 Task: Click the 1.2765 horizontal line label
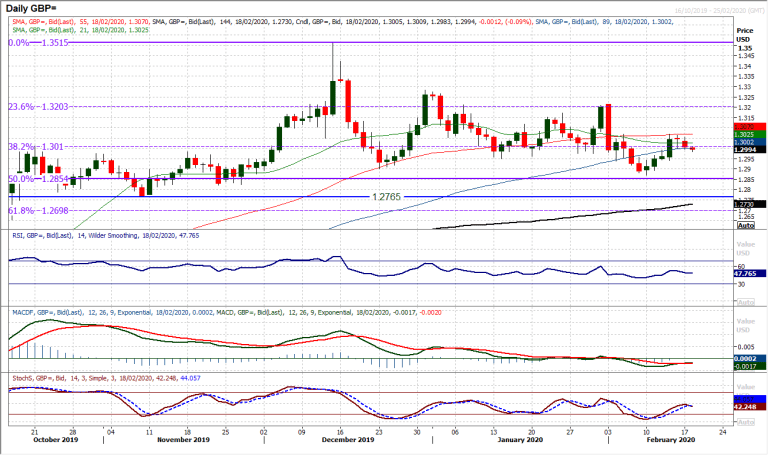point(386,197)
